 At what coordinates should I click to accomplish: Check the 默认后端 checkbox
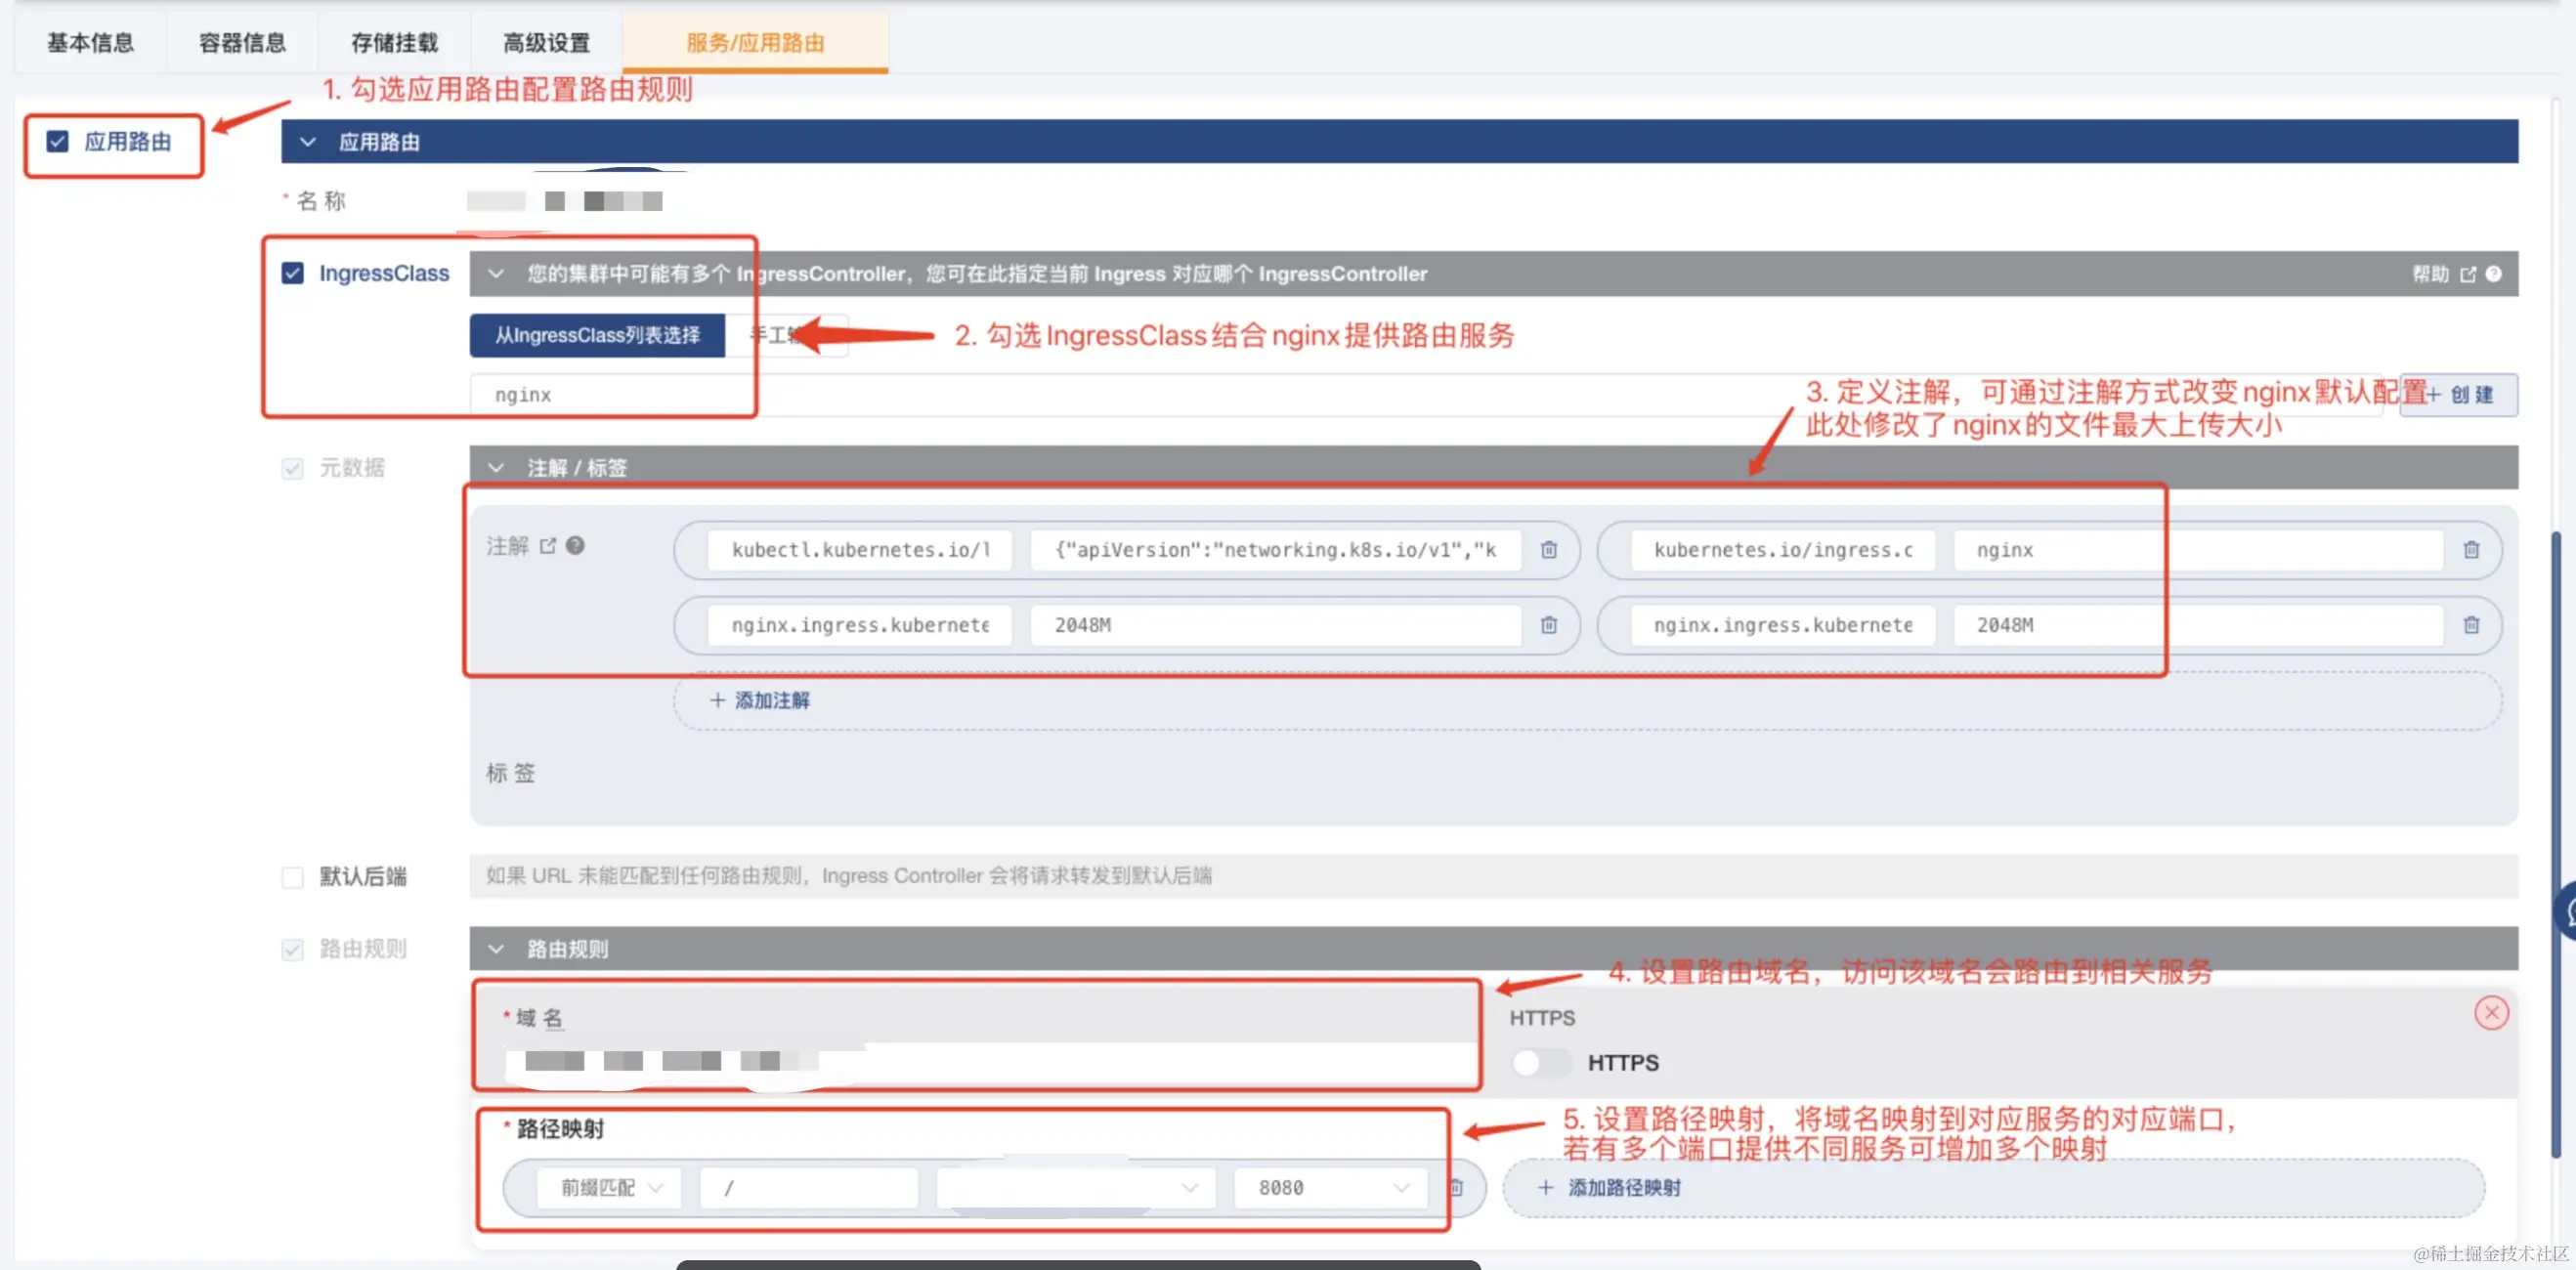tap(292, 877)
